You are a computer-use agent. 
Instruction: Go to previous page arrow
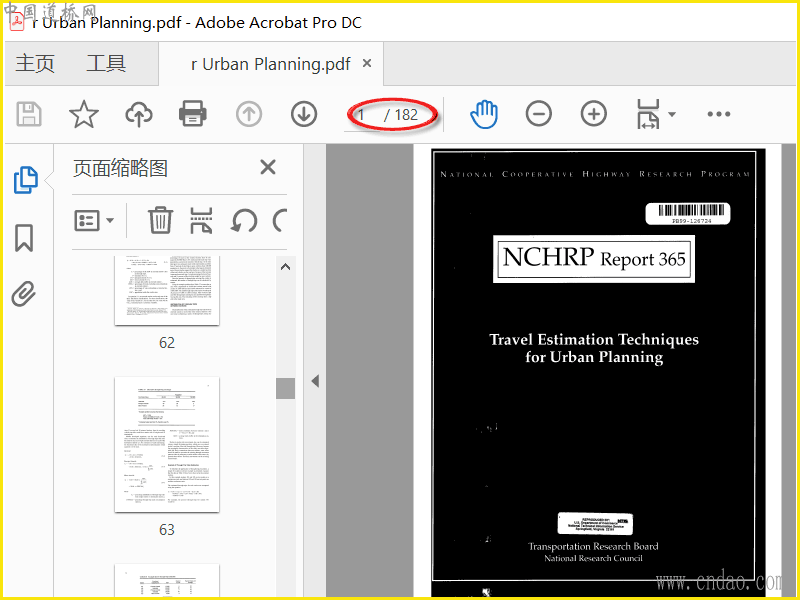(x=249, y=114)
